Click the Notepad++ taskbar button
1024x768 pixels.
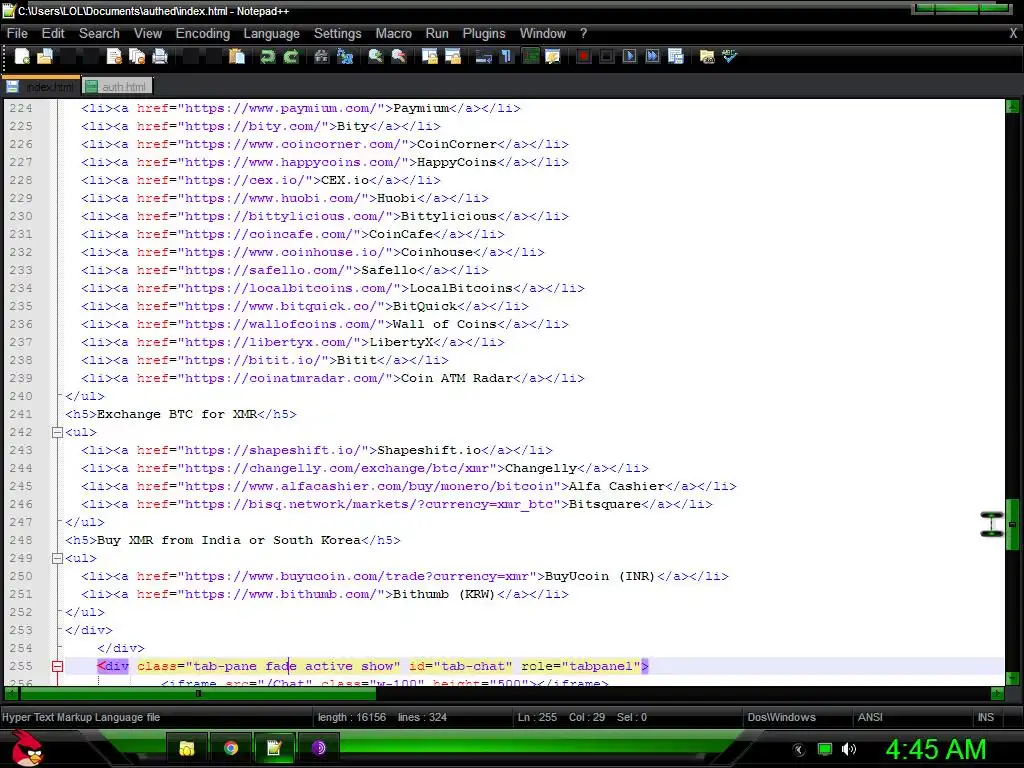click(x=274, y=748)
